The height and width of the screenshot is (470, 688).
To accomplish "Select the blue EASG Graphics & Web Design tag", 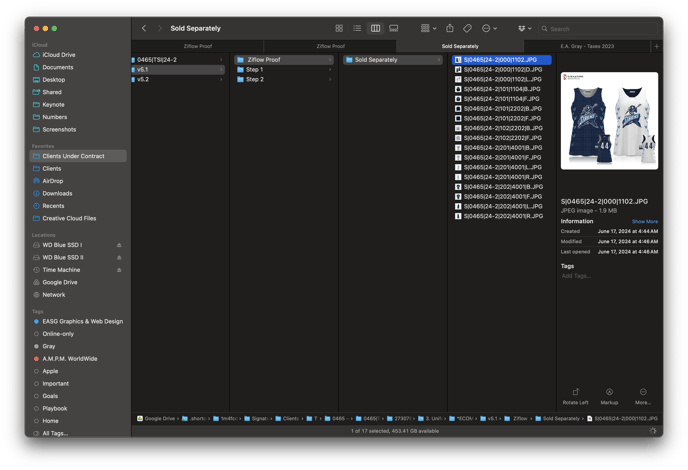I will coord(82,321).
